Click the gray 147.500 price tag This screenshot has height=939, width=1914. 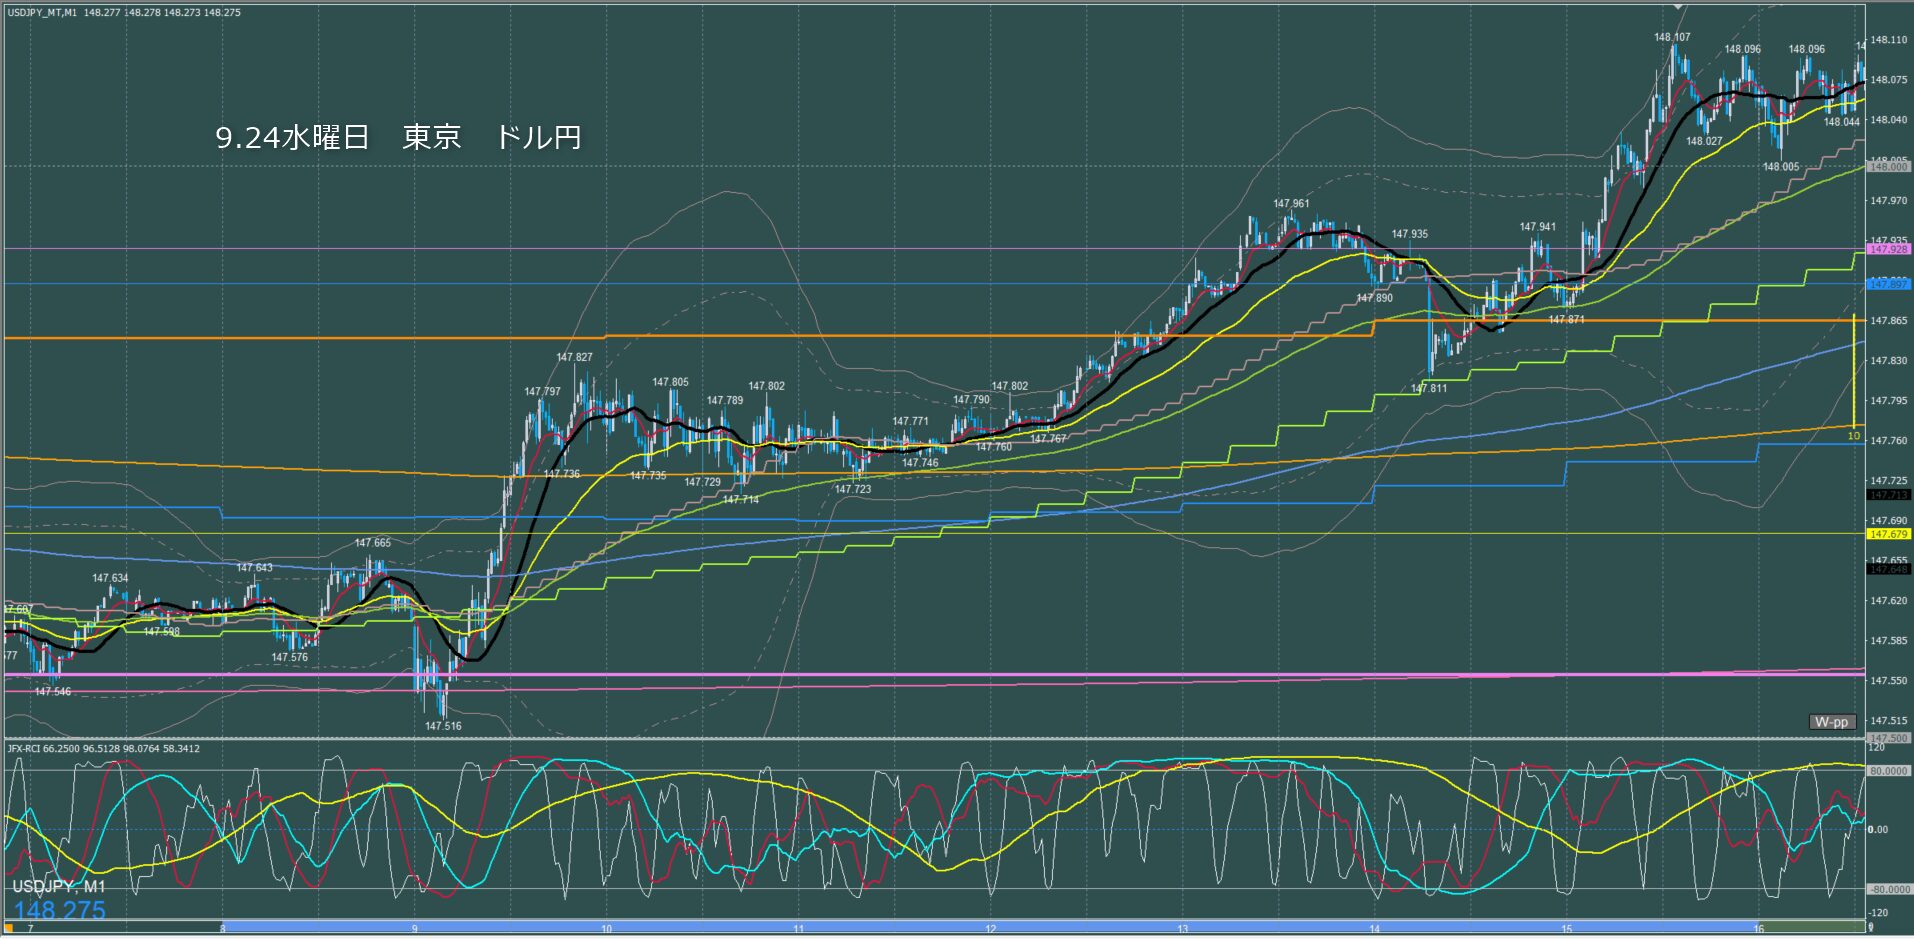point(1888,739)
